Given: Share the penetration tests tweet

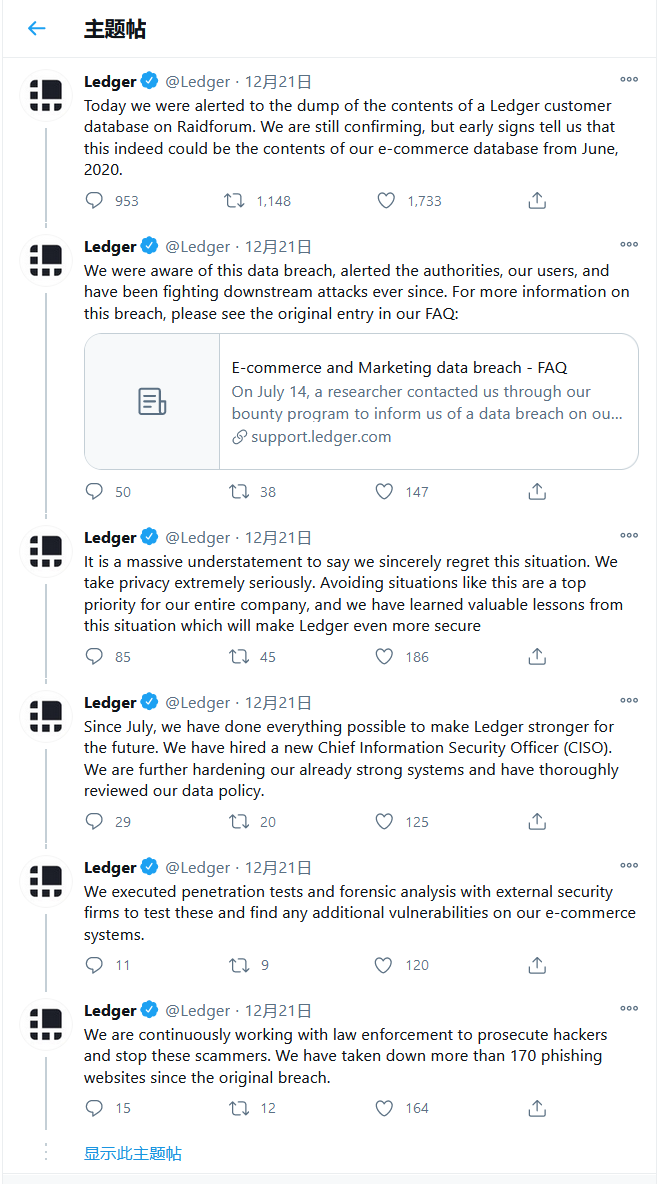Looking at the screenshot, I should point(537,965).
